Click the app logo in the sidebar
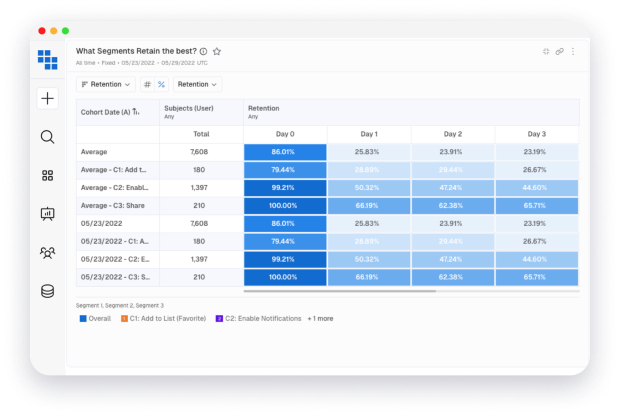The width and height of the screenshot is (620, 416). 48,59
